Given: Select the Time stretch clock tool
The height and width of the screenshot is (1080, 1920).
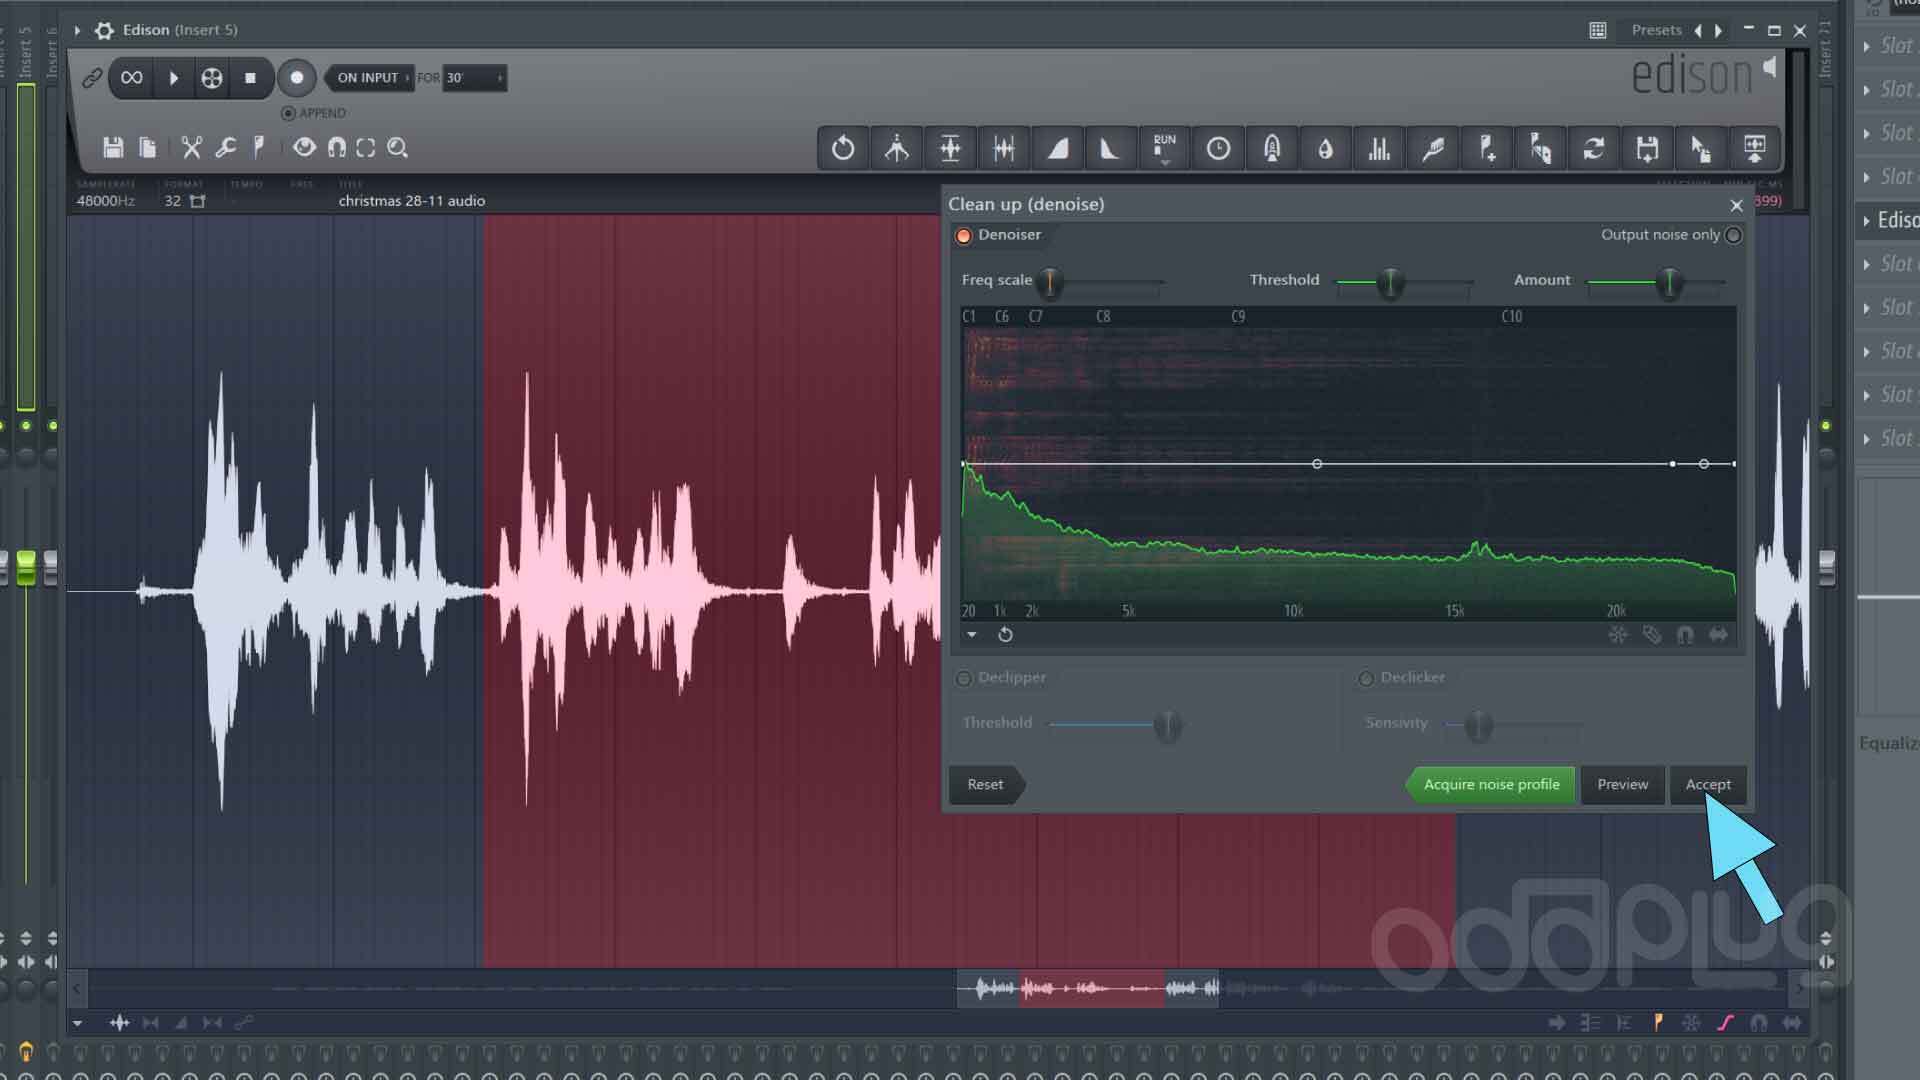Looking at the screenshot, I should tap(1218, 148).
